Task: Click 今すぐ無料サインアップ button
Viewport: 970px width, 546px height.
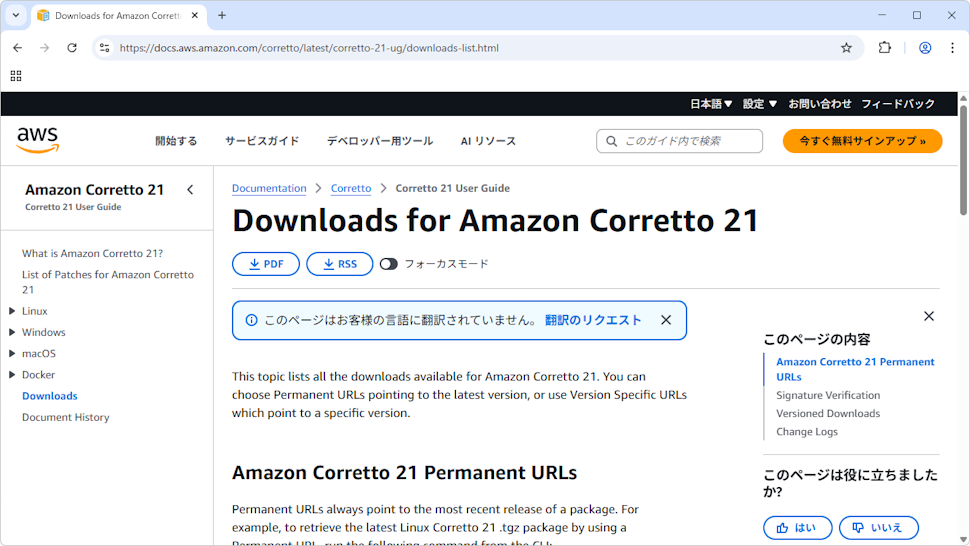Action: [862, 141]
